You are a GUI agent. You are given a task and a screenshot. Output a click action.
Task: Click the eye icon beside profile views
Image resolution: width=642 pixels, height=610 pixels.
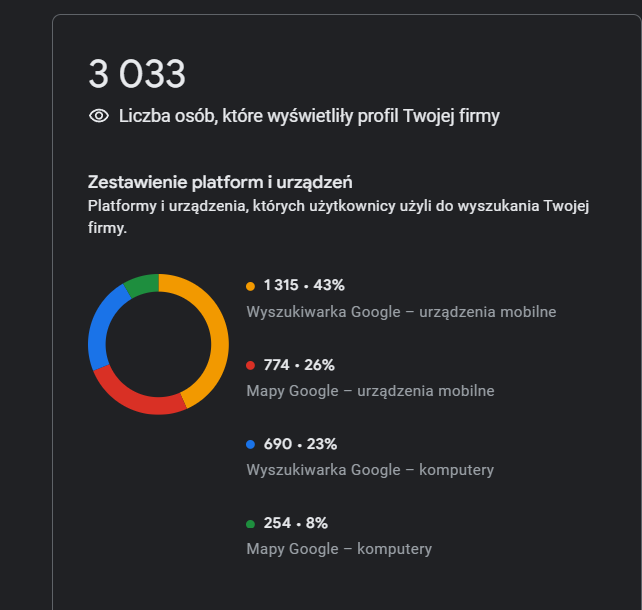(98, 116)
